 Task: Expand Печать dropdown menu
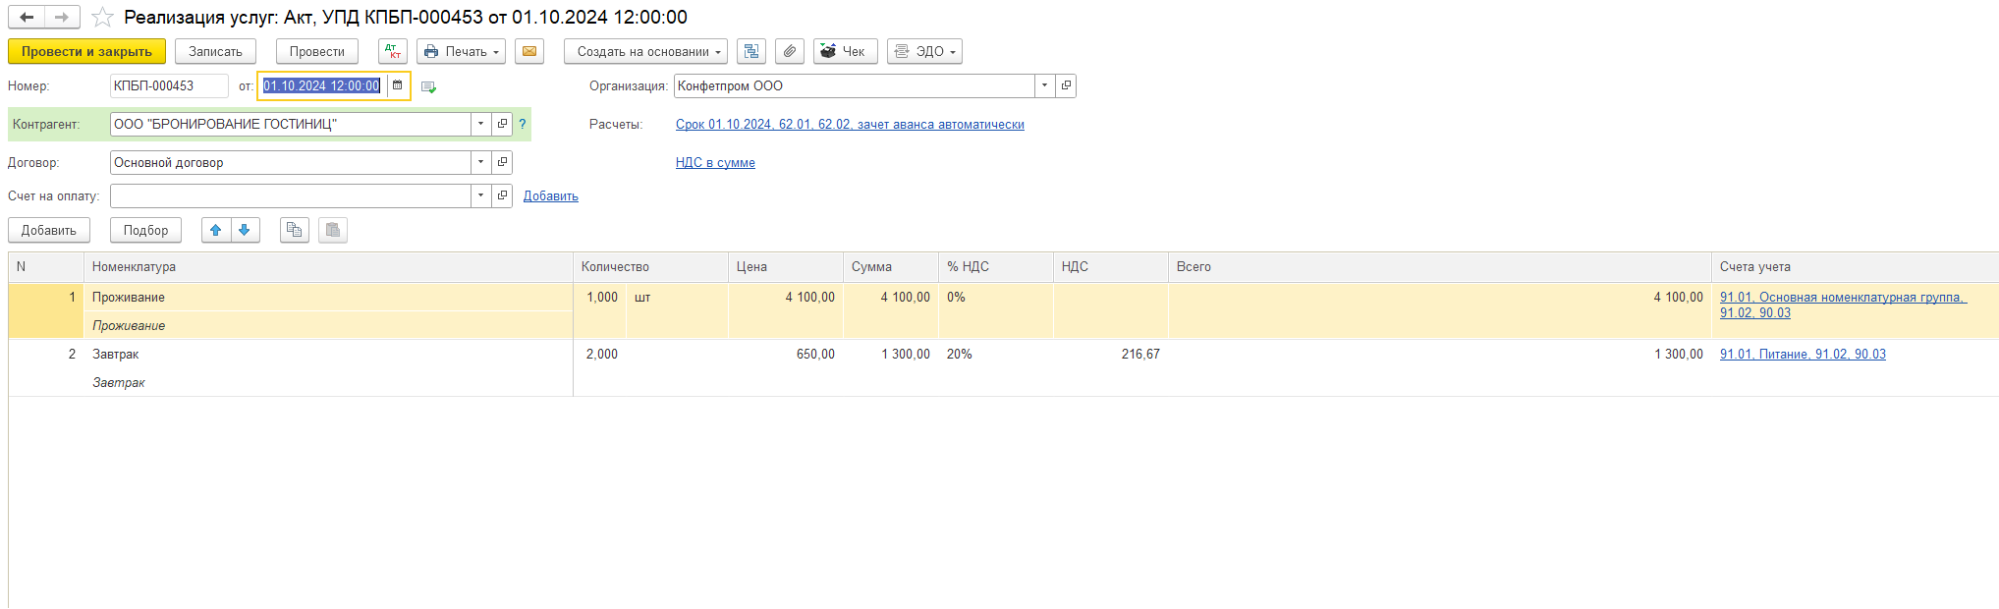(461, 51)
